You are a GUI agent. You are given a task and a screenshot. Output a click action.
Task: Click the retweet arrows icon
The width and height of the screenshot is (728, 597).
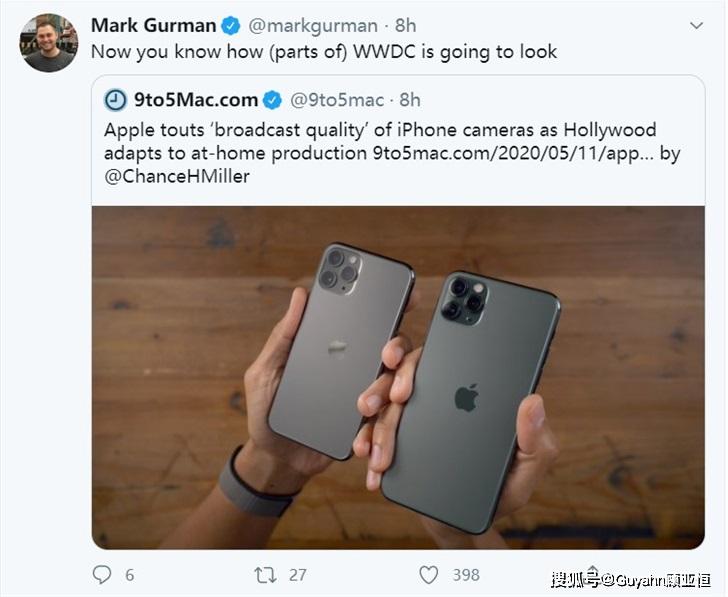pos(264,575)
